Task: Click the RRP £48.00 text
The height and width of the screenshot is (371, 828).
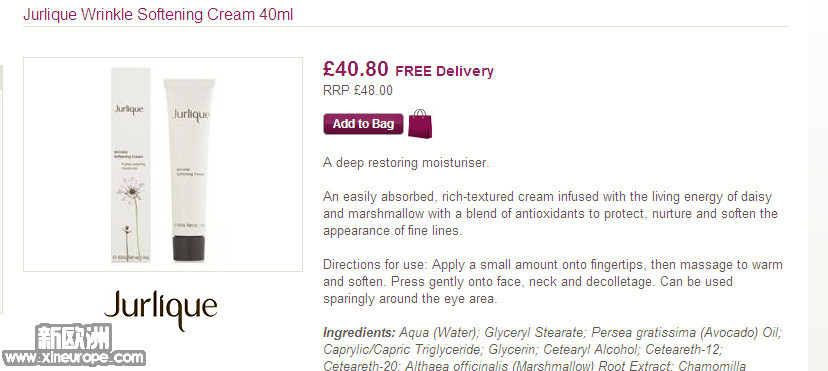Action: tap(358, 91)
